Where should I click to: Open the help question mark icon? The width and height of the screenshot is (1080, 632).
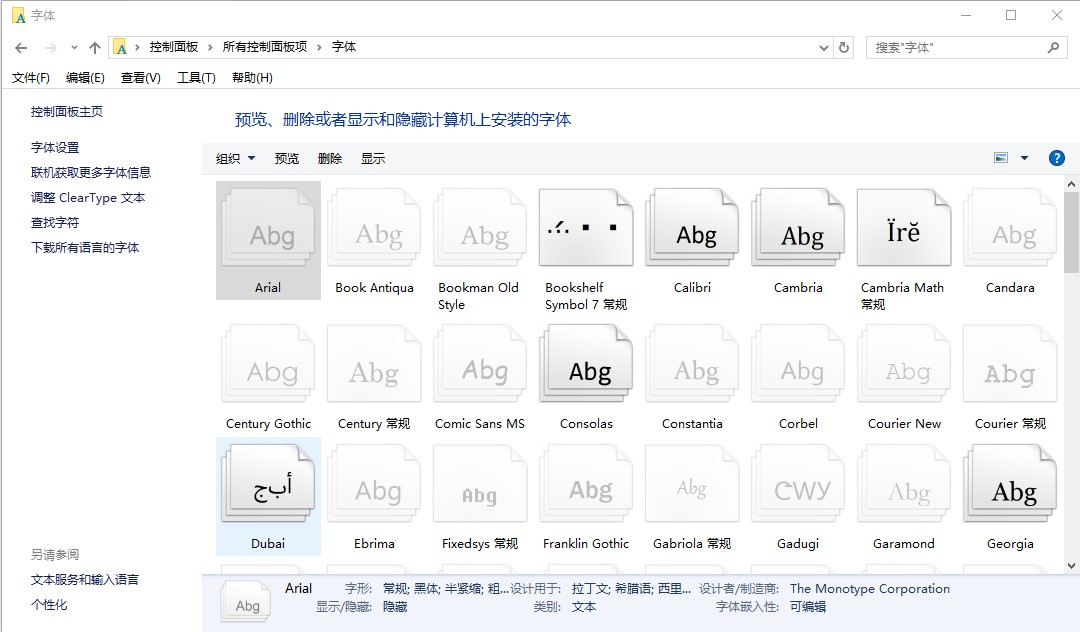pos(1057,158)
